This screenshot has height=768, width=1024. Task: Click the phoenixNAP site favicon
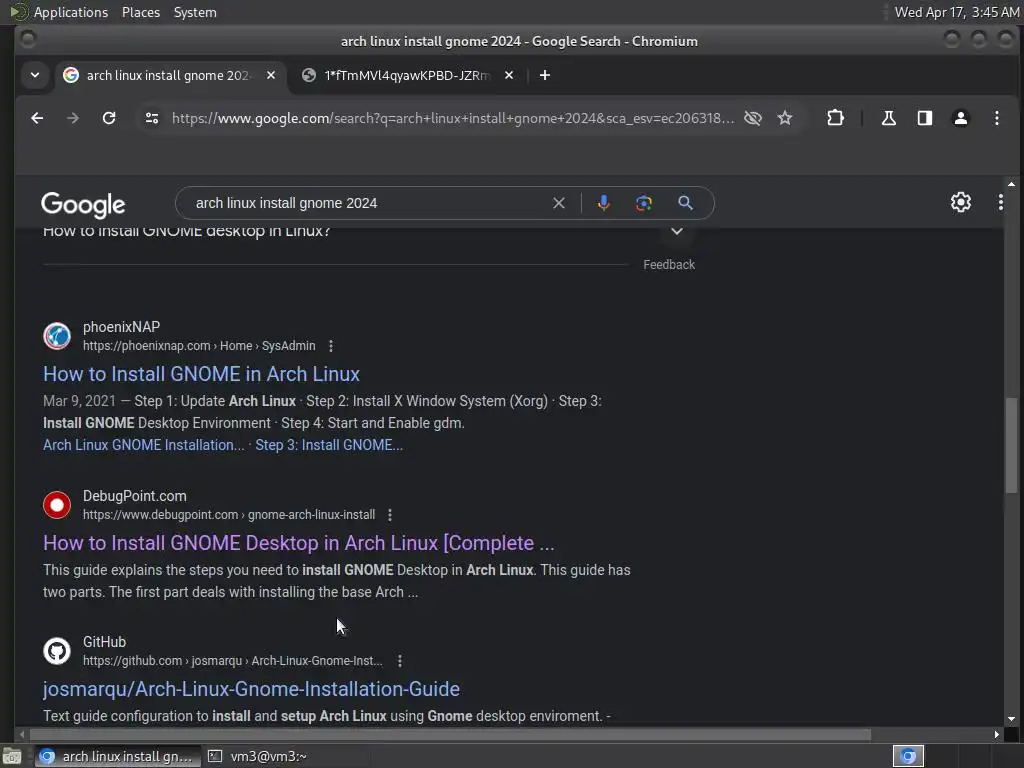click(x=57, y=336)
